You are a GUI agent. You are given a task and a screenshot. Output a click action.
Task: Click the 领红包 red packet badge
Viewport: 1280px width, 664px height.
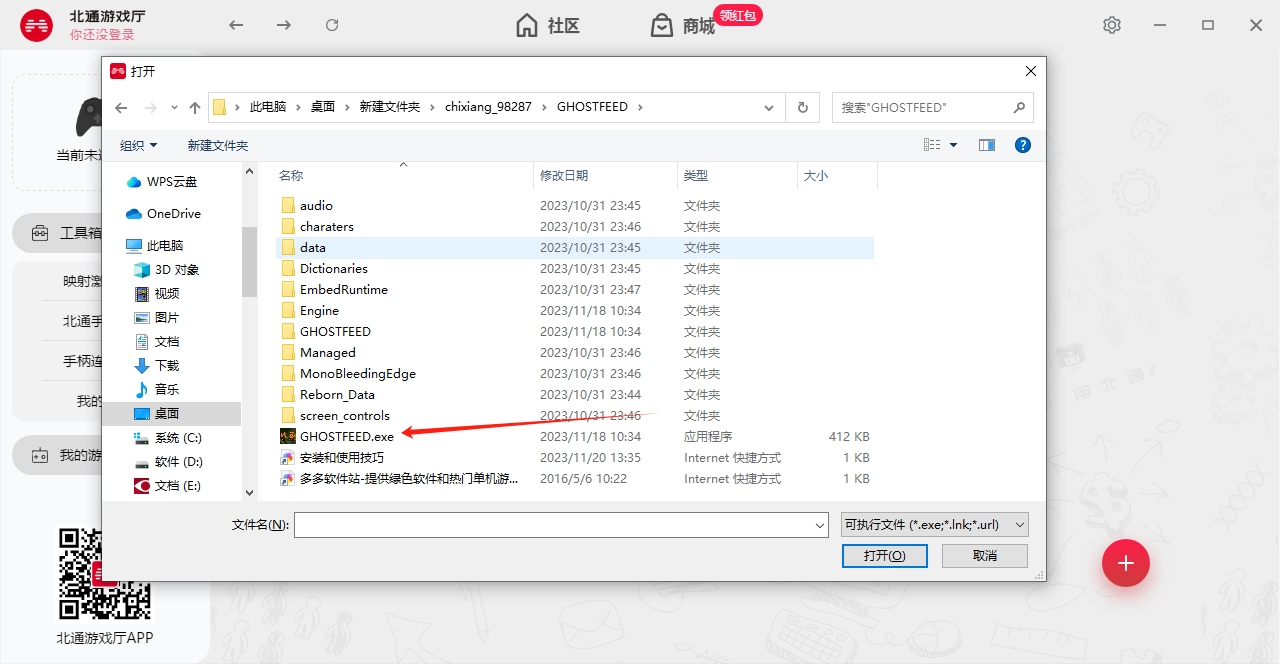pyautogui.click(x=737, y=16)
